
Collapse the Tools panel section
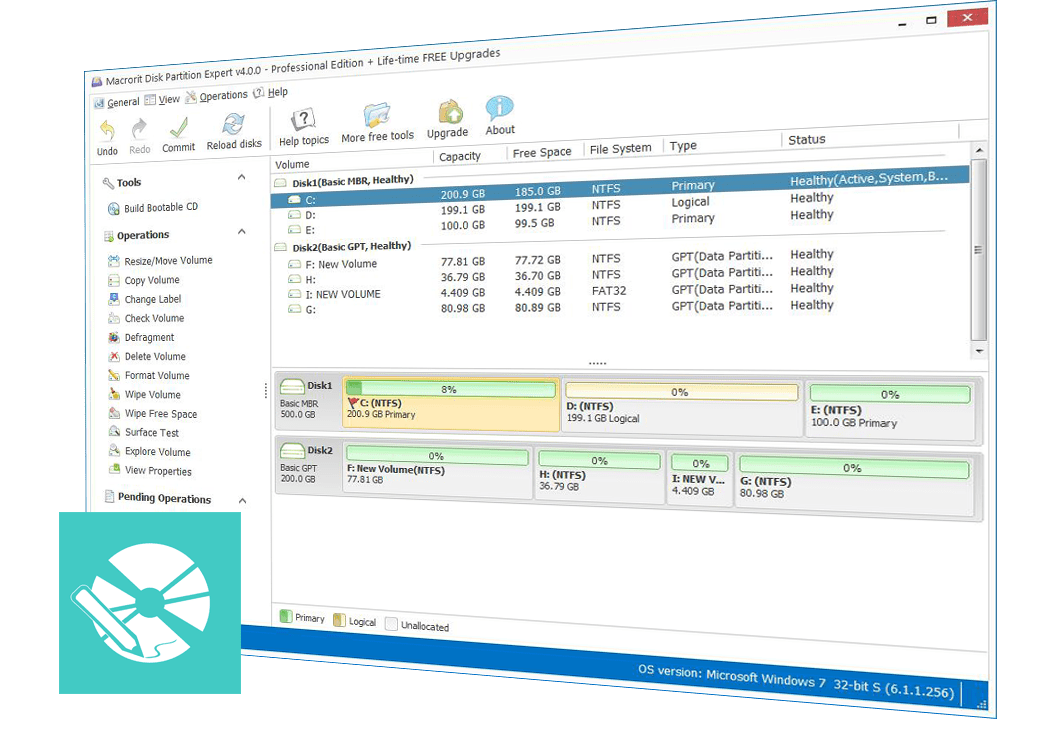tap(242, 177)
